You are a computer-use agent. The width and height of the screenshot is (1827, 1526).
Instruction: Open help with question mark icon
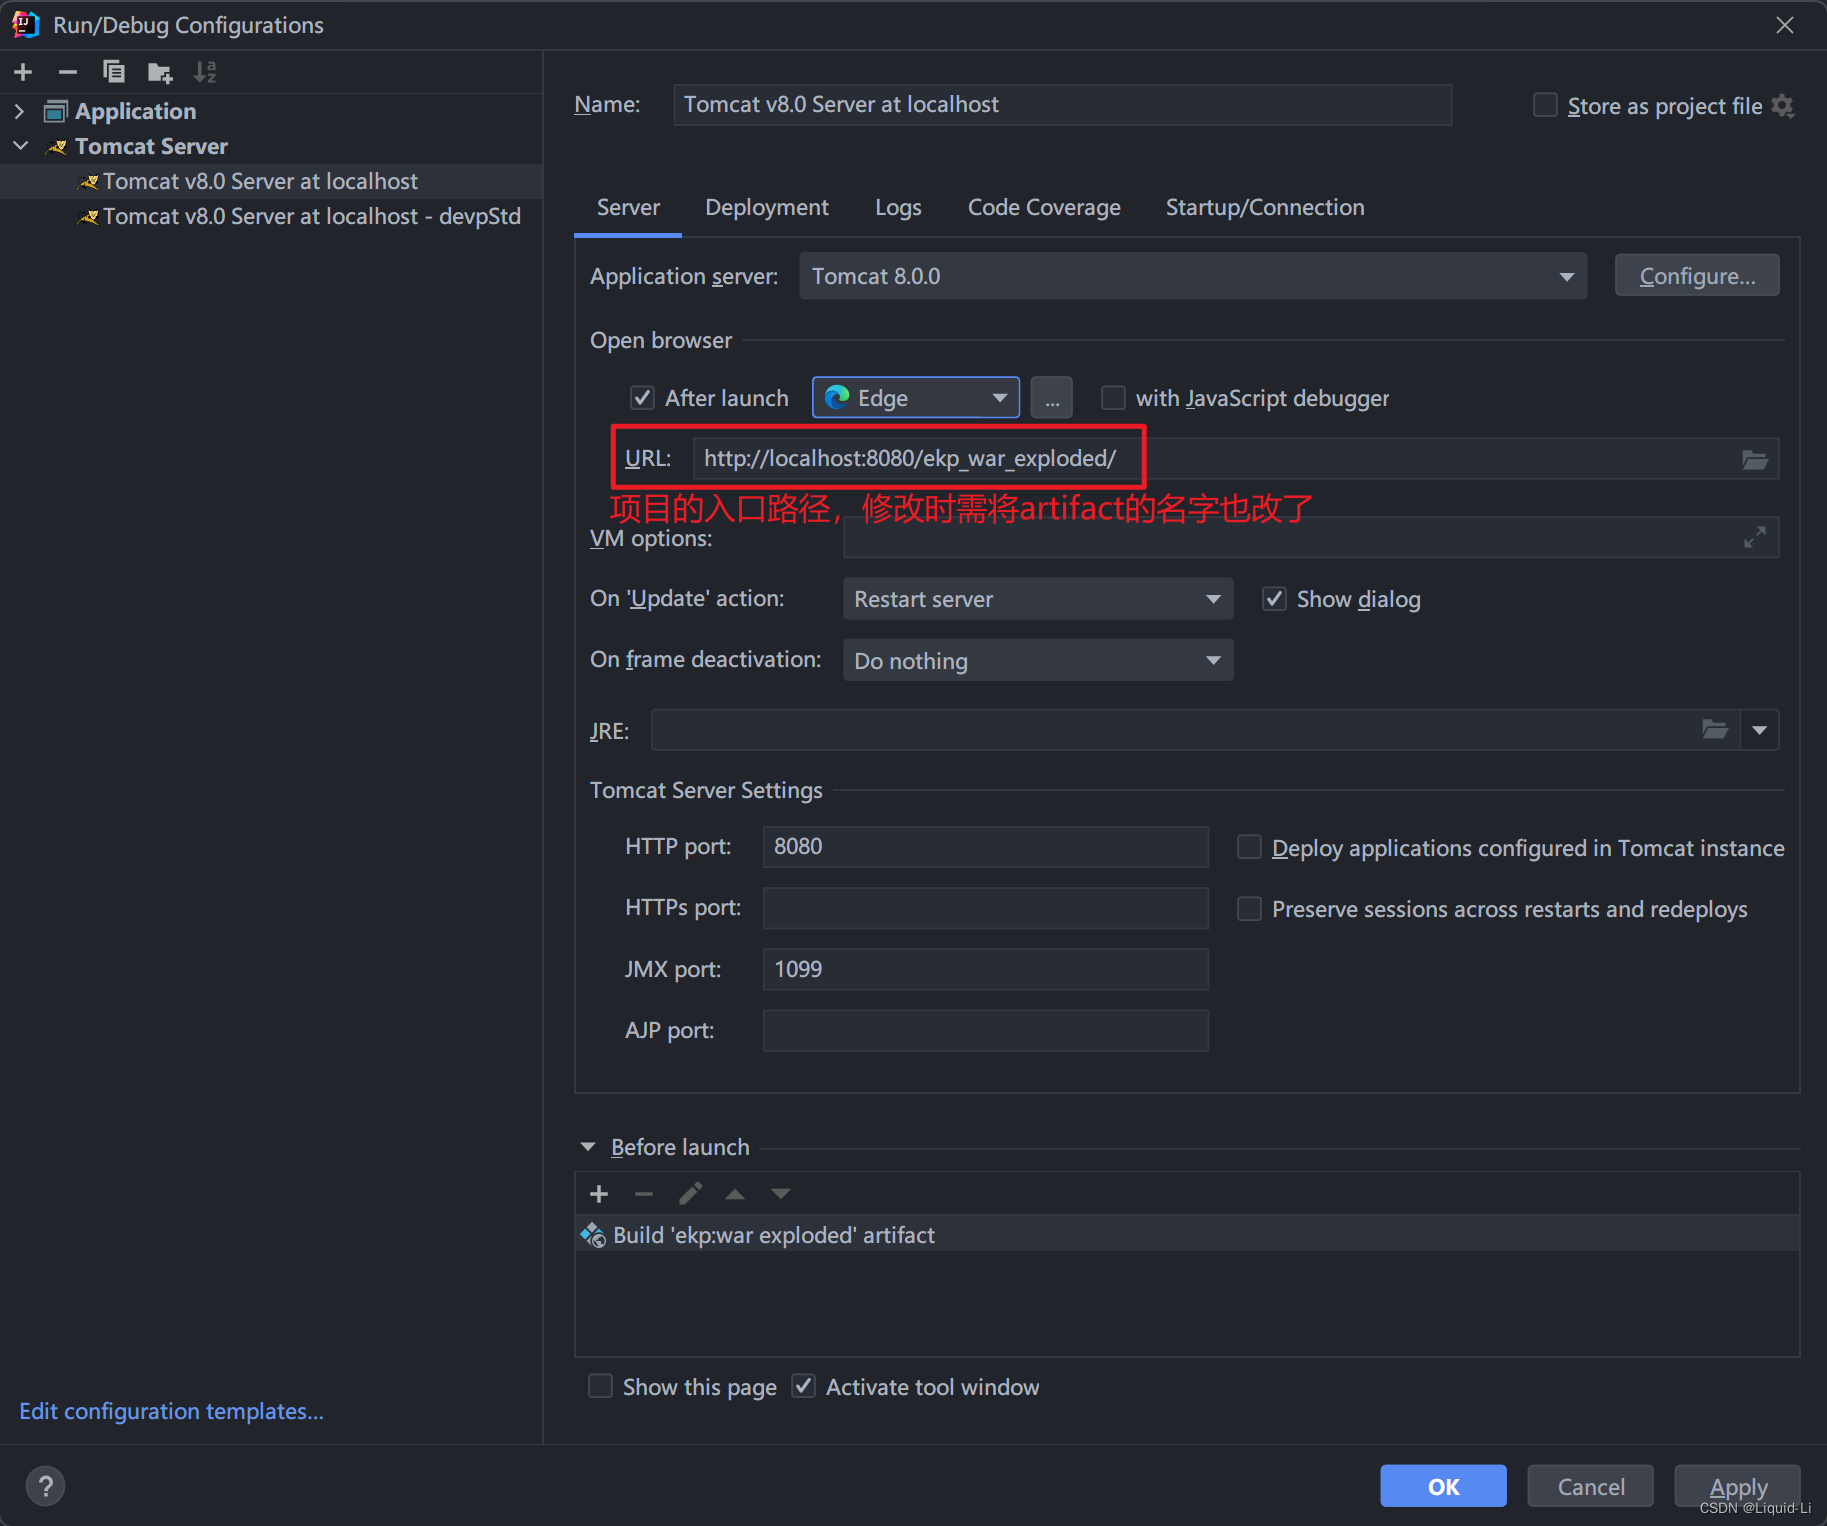[x=45, y=1486]
